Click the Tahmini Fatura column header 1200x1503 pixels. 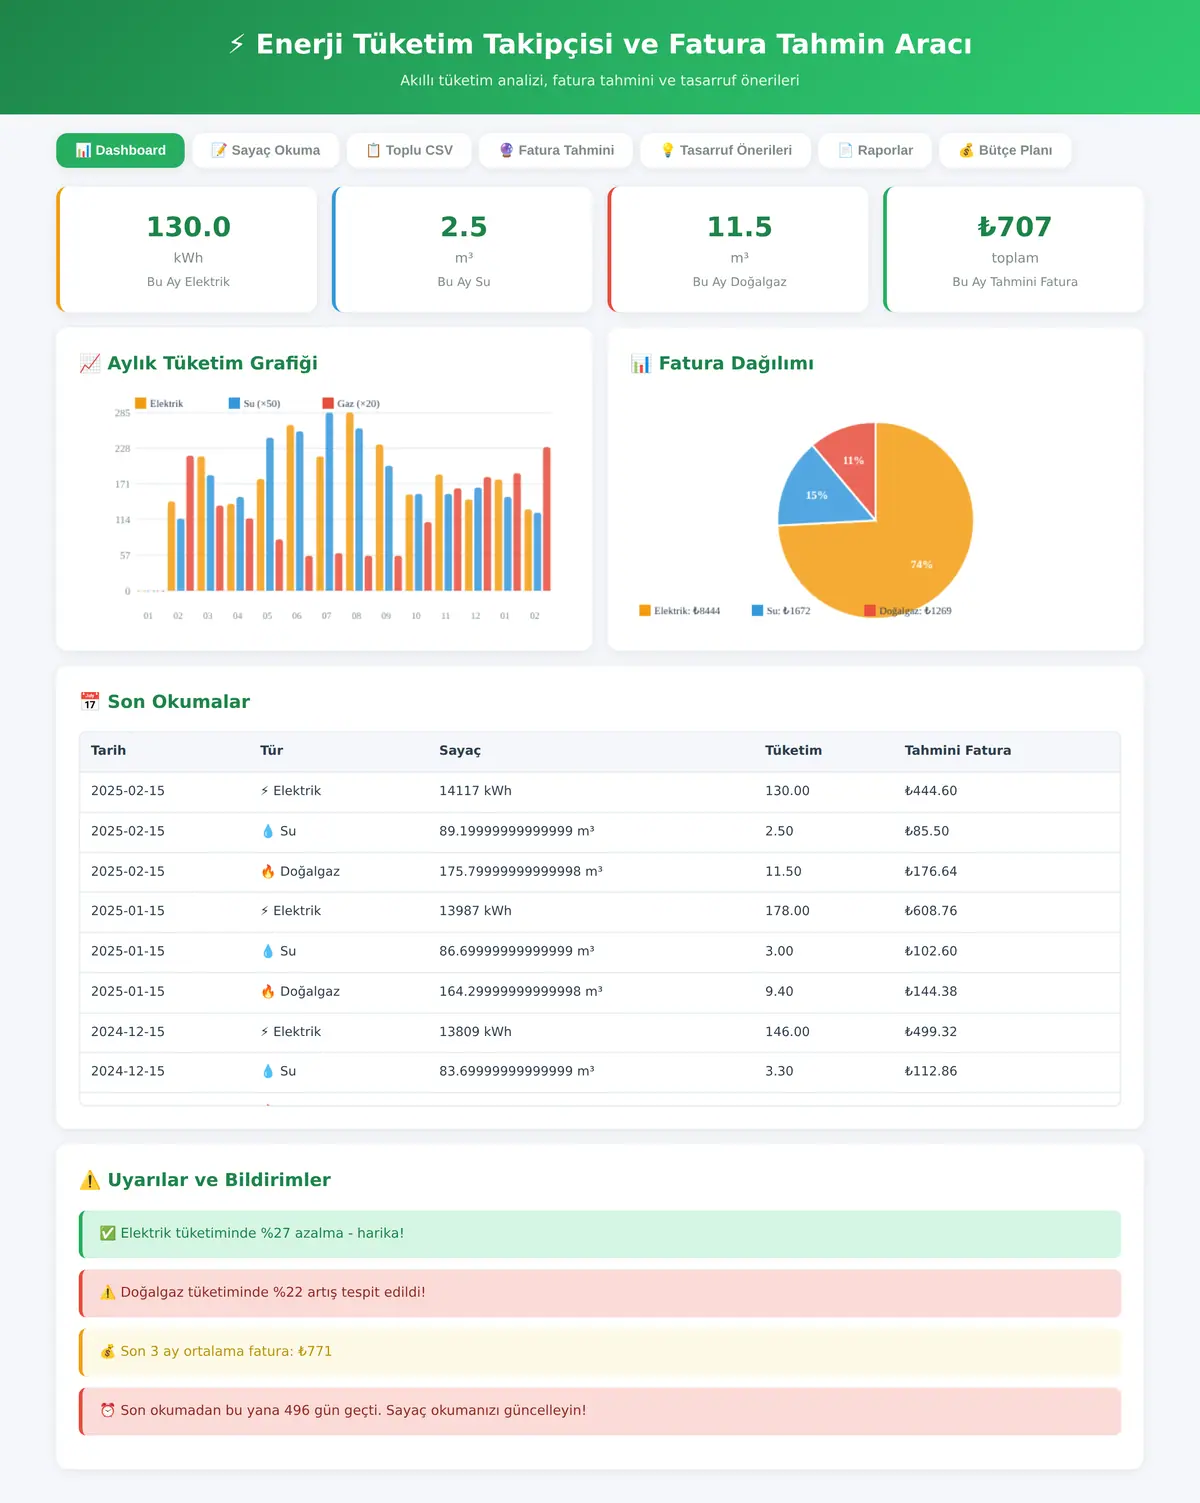(x=958, y=751)
